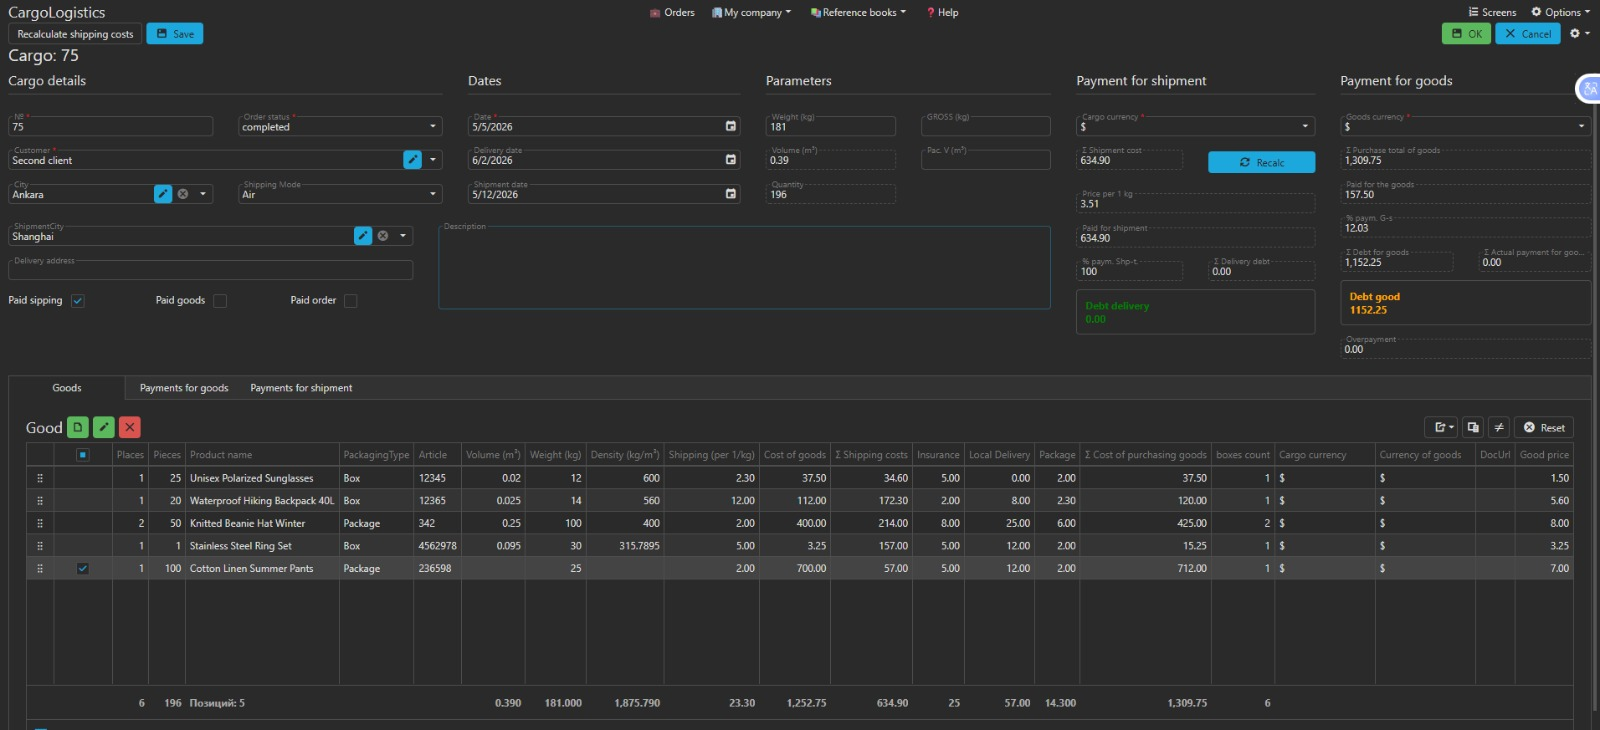
Task: Click the cost of goods cell 700.00
Action: click(x=795, y=568)
